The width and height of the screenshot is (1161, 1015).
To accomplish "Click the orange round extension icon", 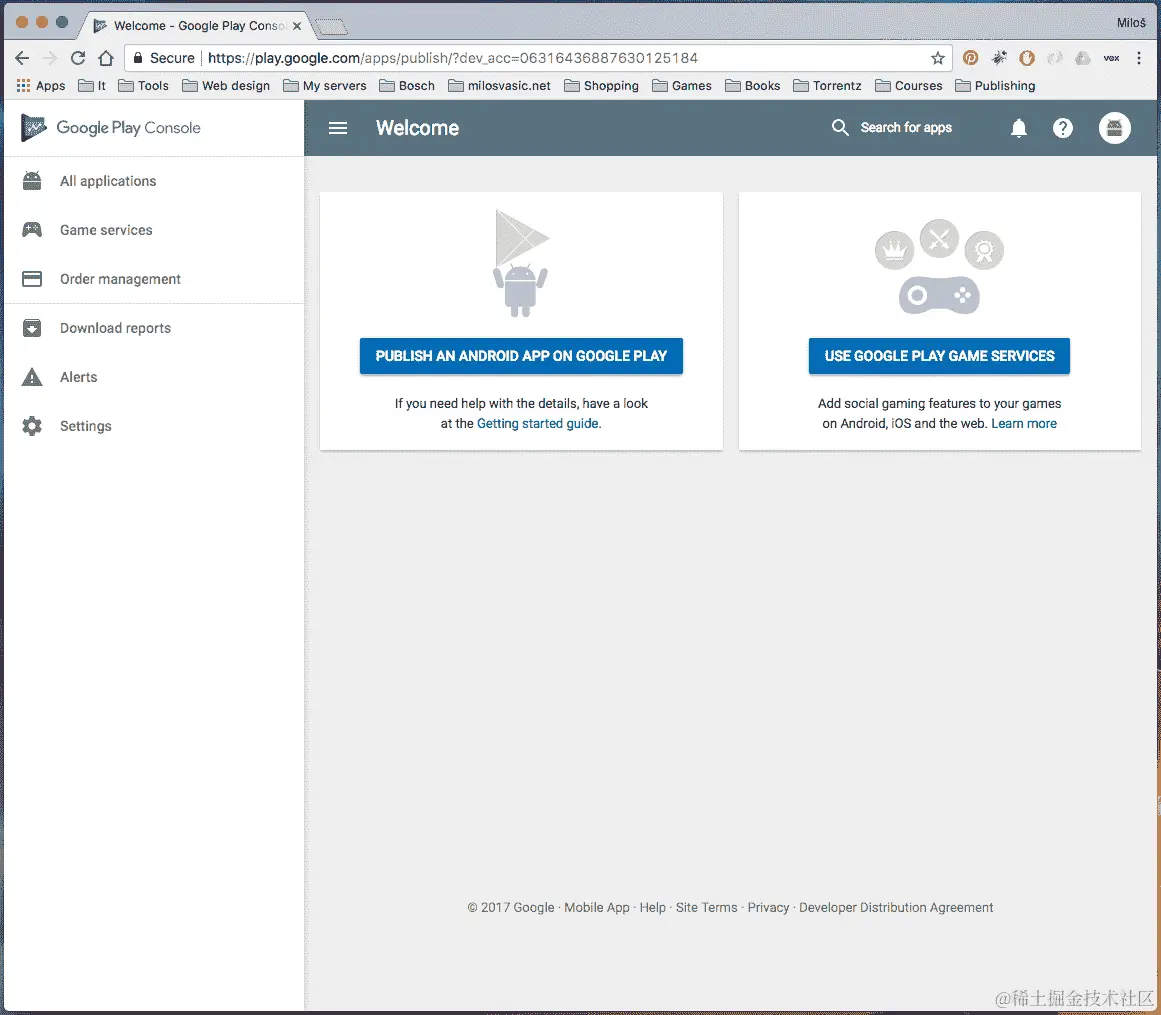I will click(x=1027, y=58).
